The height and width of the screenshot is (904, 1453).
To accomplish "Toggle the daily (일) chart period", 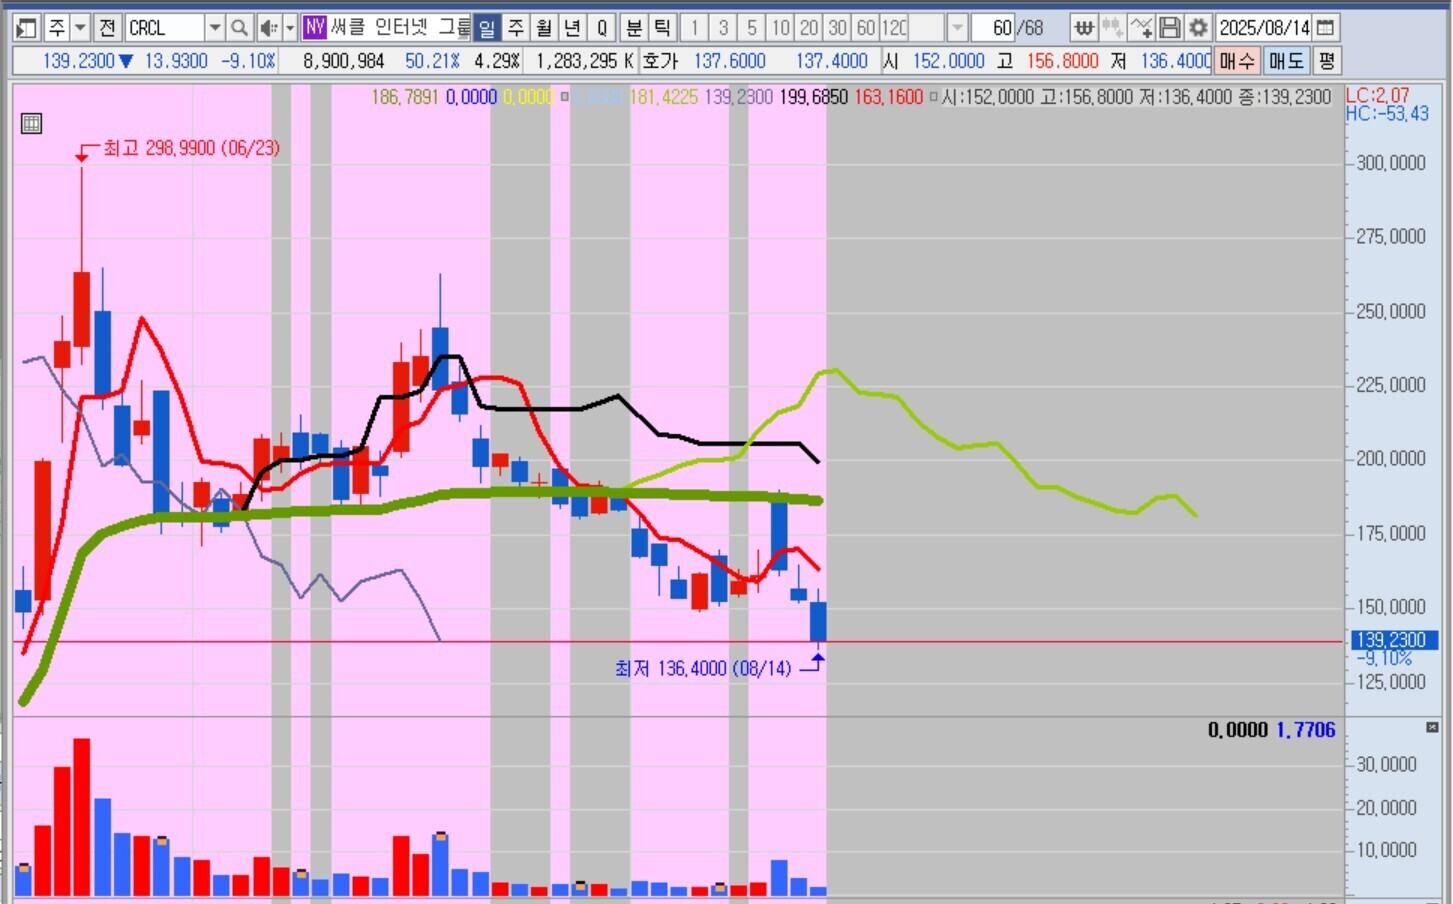I will pos(487,28).
